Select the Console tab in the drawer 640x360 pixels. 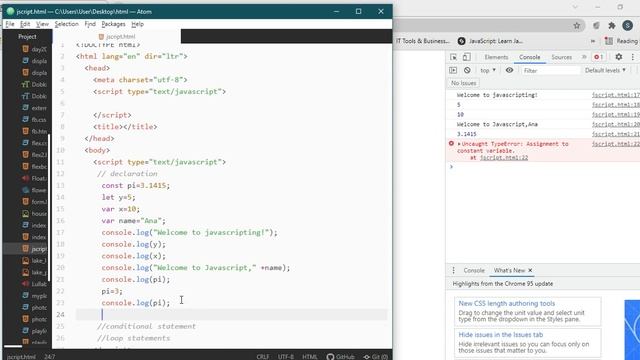(474, 270)
